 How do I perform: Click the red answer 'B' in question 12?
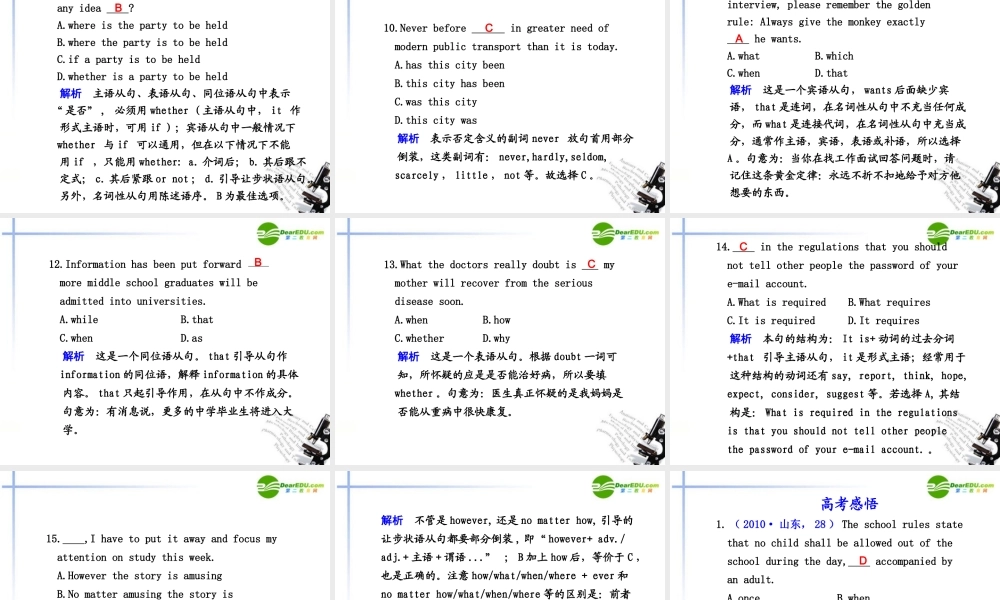(x=258, y=263)
